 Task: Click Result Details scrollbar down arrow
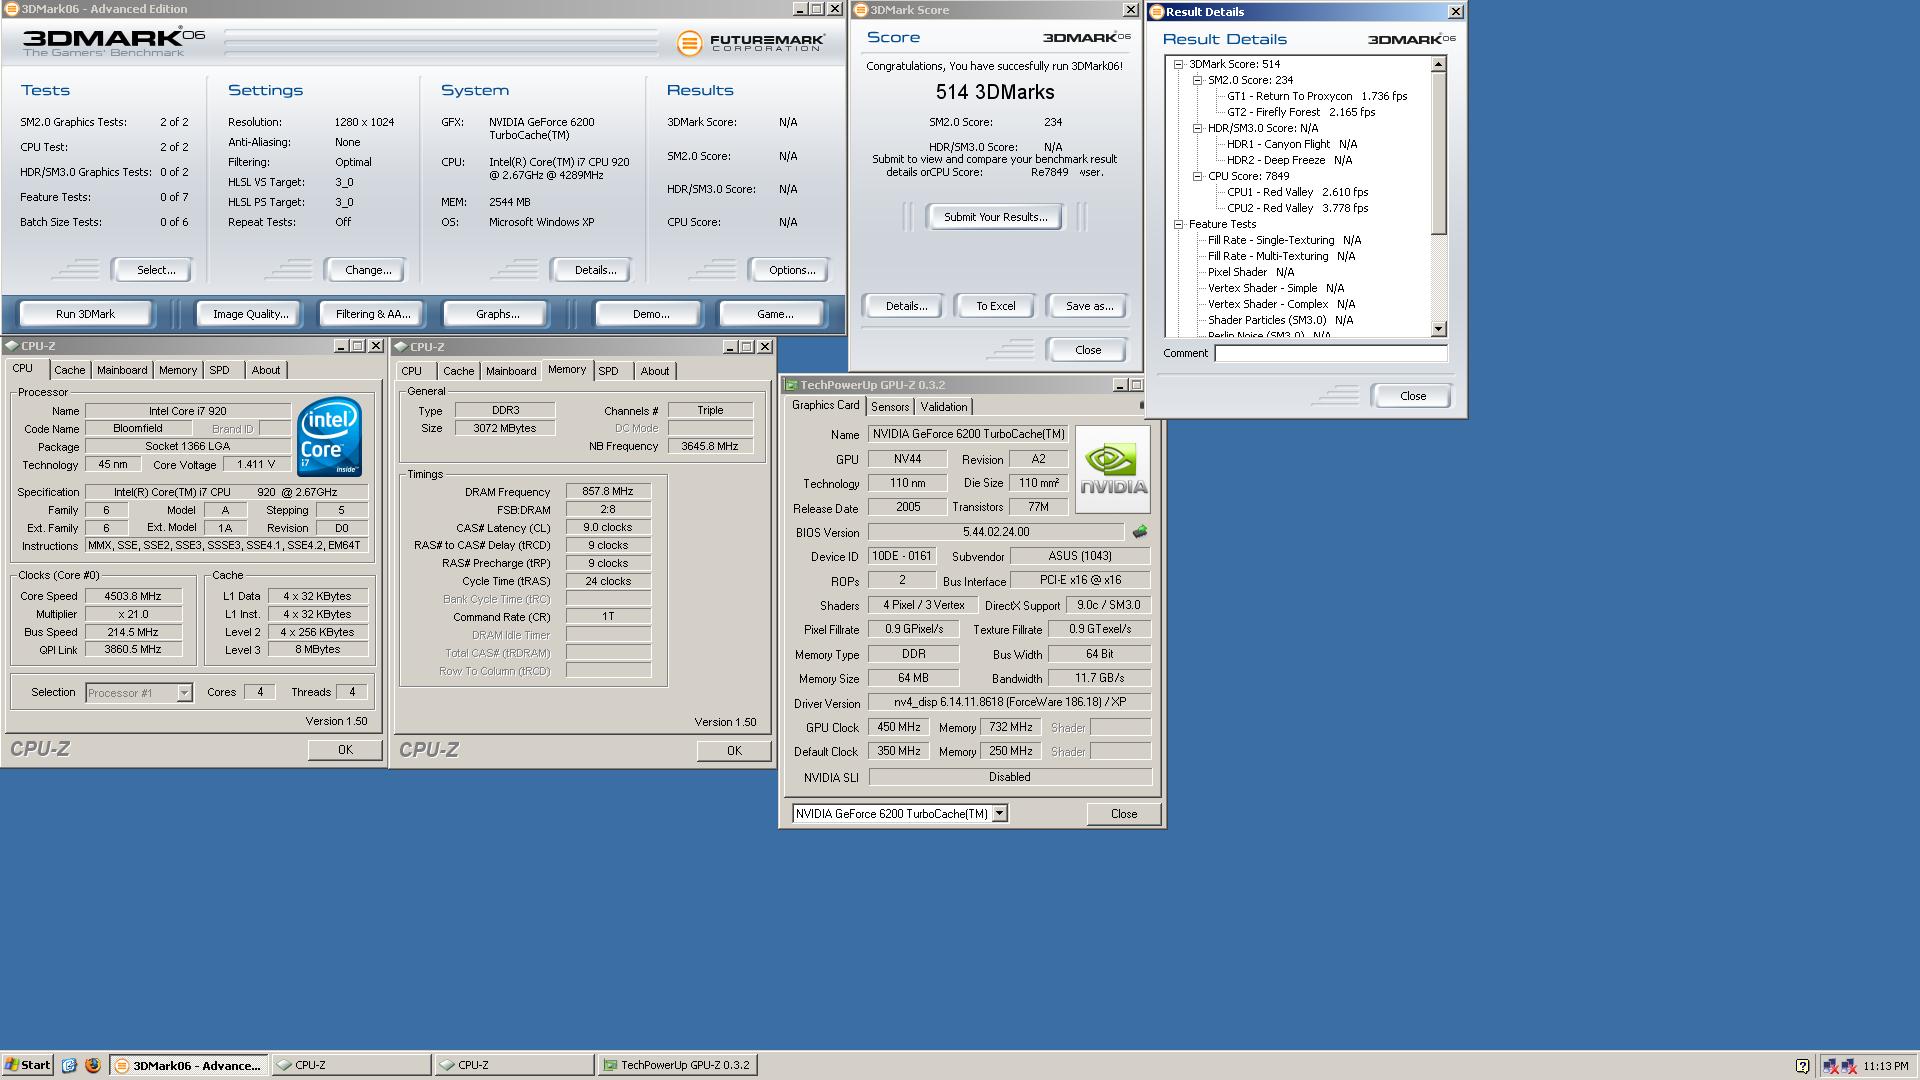(x=1439, y=329)
